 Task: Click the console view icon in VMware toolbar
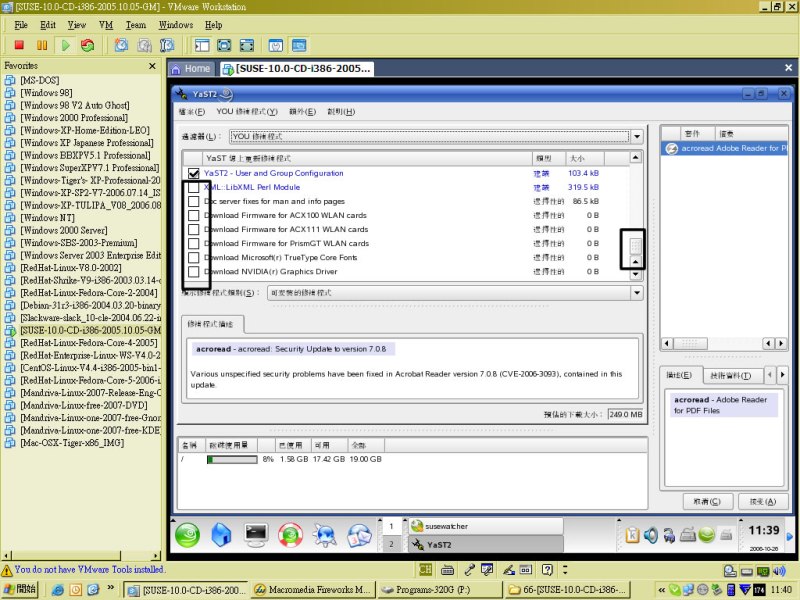[x=299, y=45]
